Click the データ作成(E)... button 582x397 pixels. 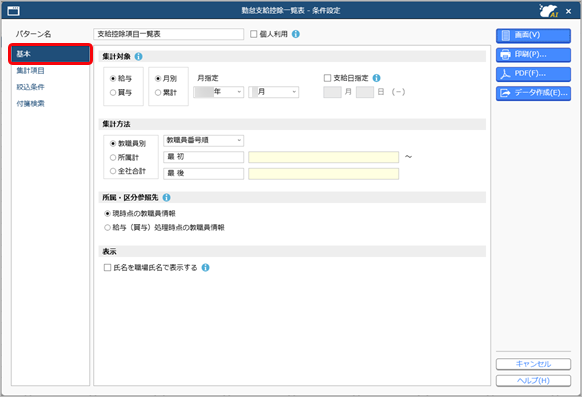(x=533, y=93)
